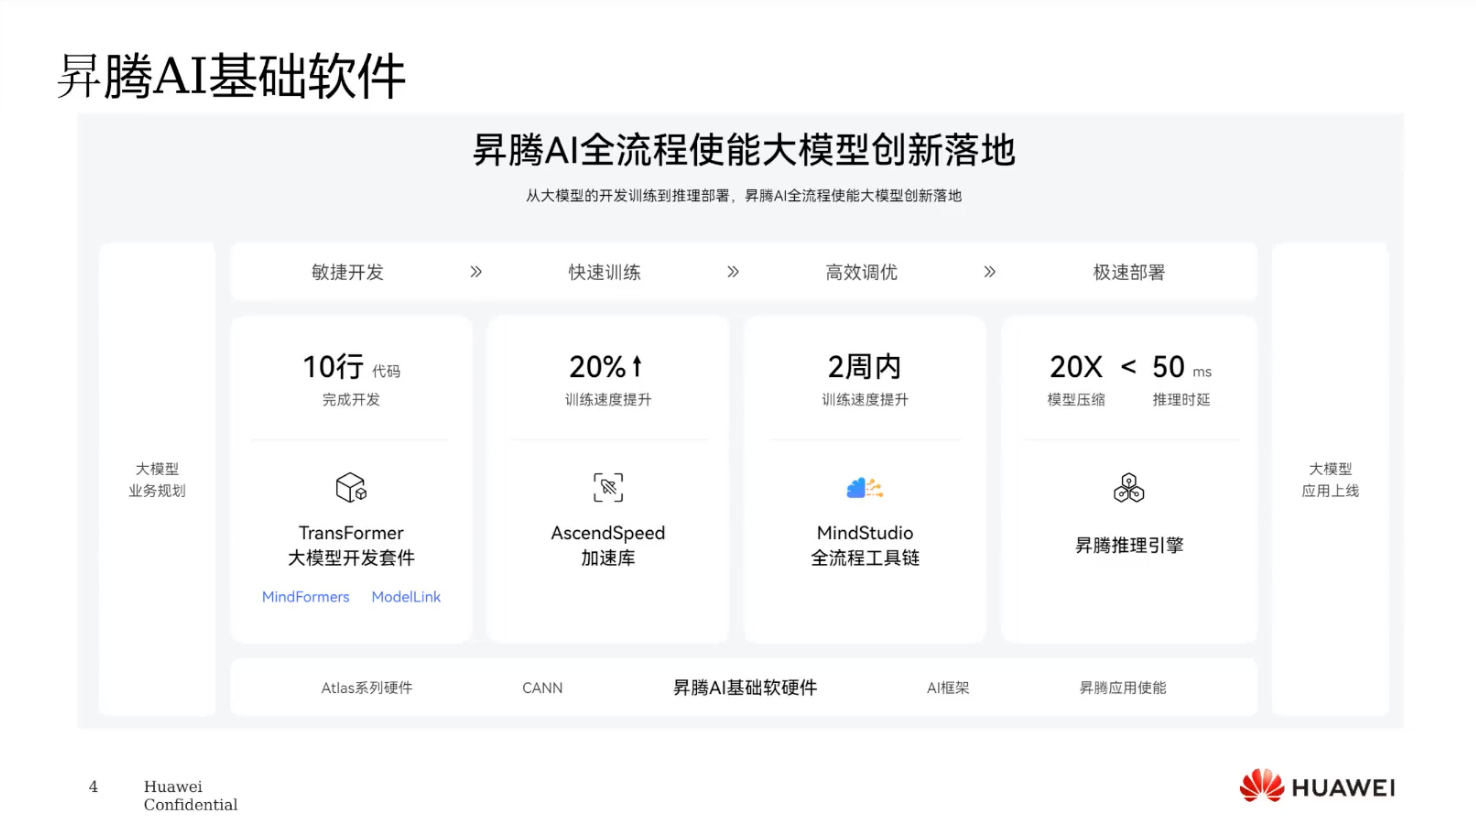Viewport: 1476px width, 830px height.
Task: Click AscendSpeed 加速库 label
Action: click(608, 545)
